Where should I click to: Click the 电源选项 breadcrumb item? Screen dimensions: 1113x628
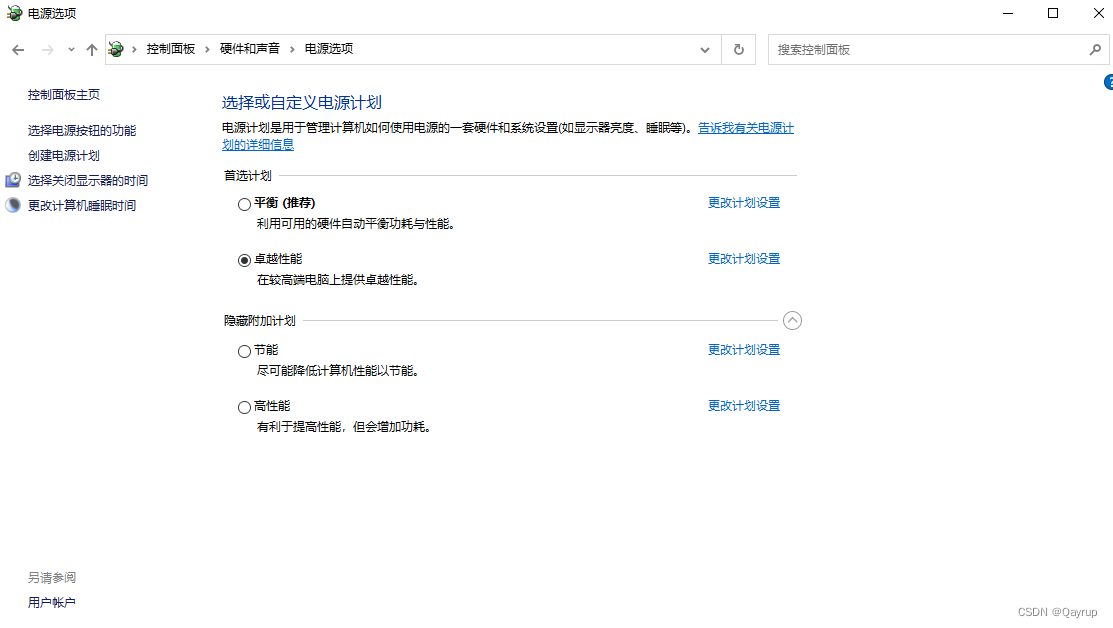329,49
